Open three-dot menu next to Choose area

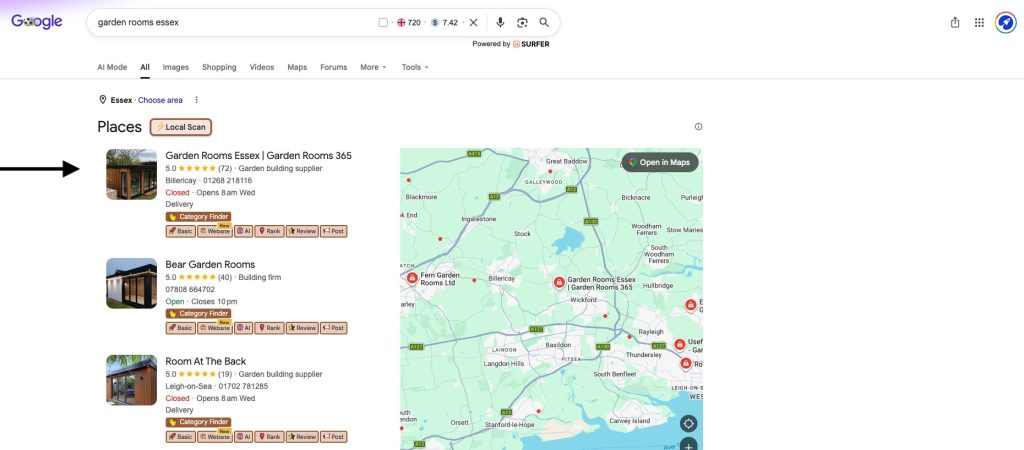[x=196, y=100]
